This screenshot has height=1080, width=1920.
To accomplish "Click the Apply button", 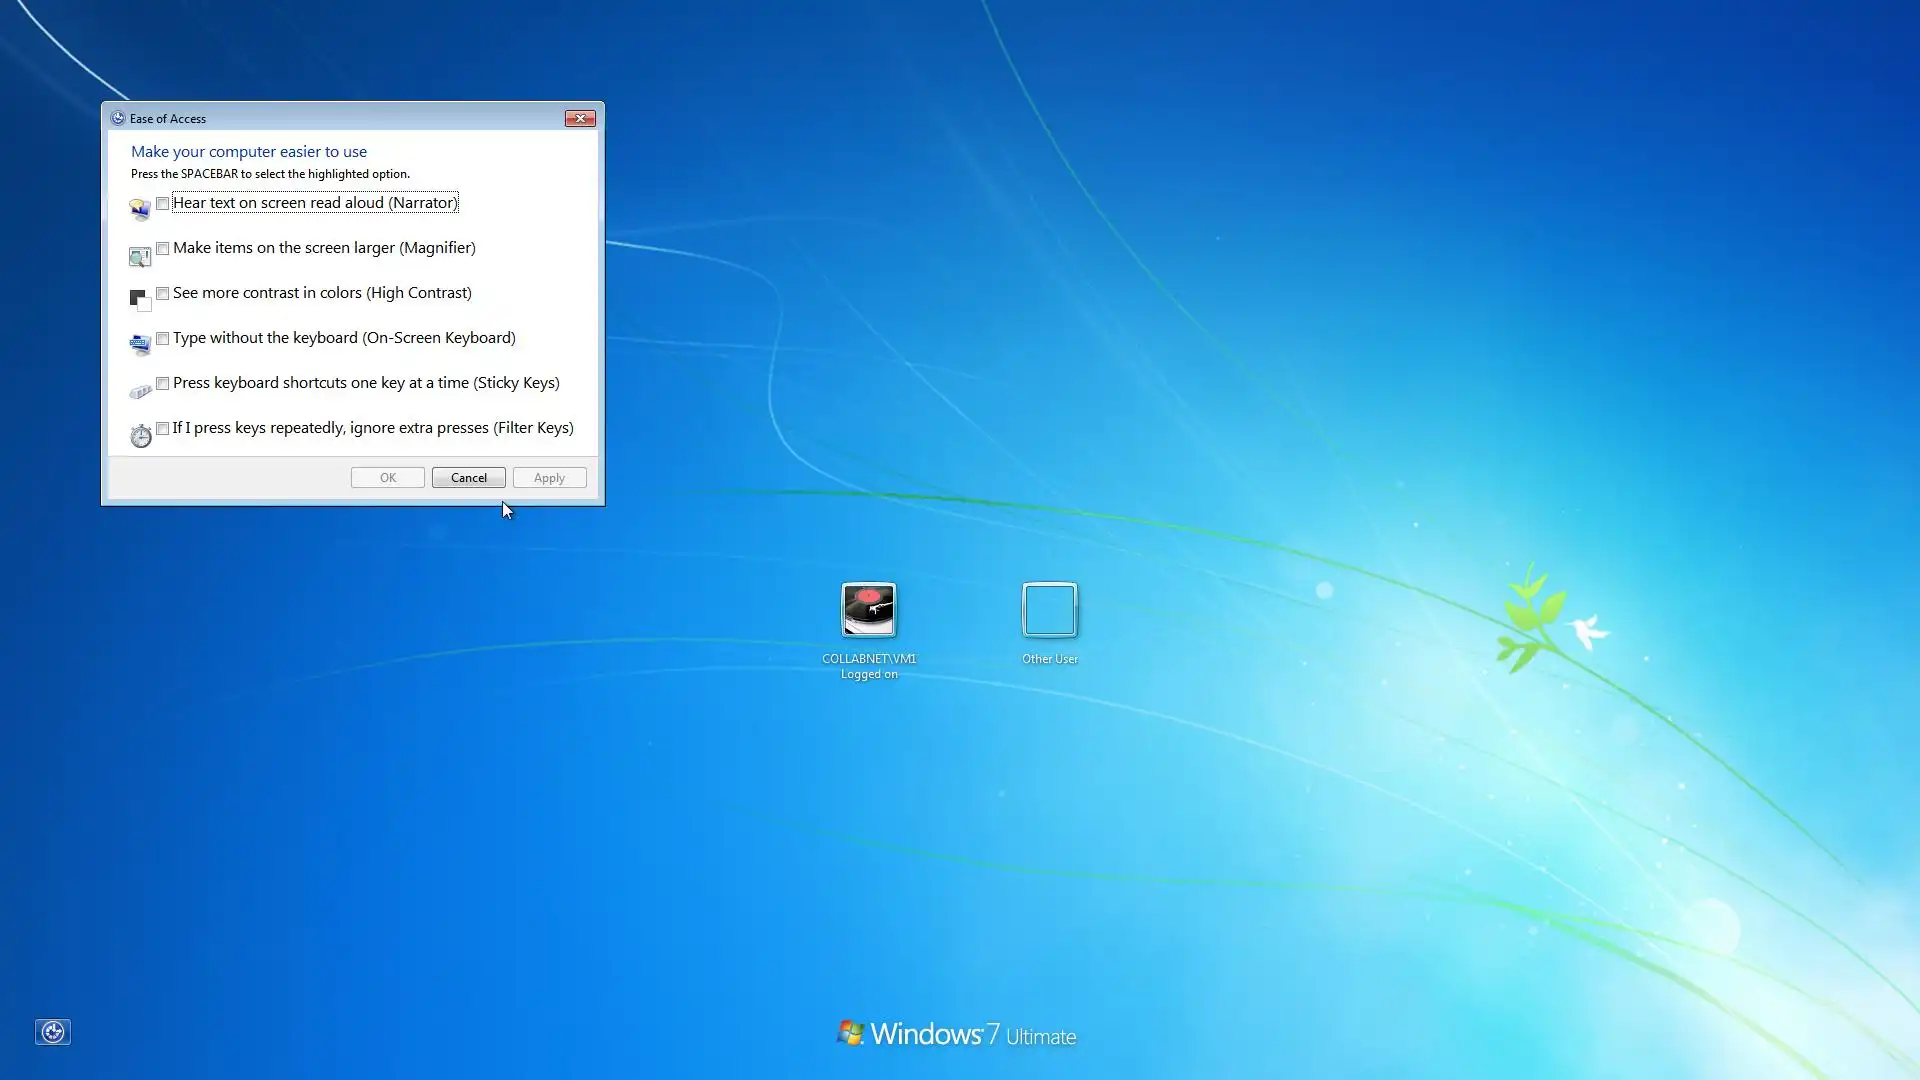I will (549, 478).
